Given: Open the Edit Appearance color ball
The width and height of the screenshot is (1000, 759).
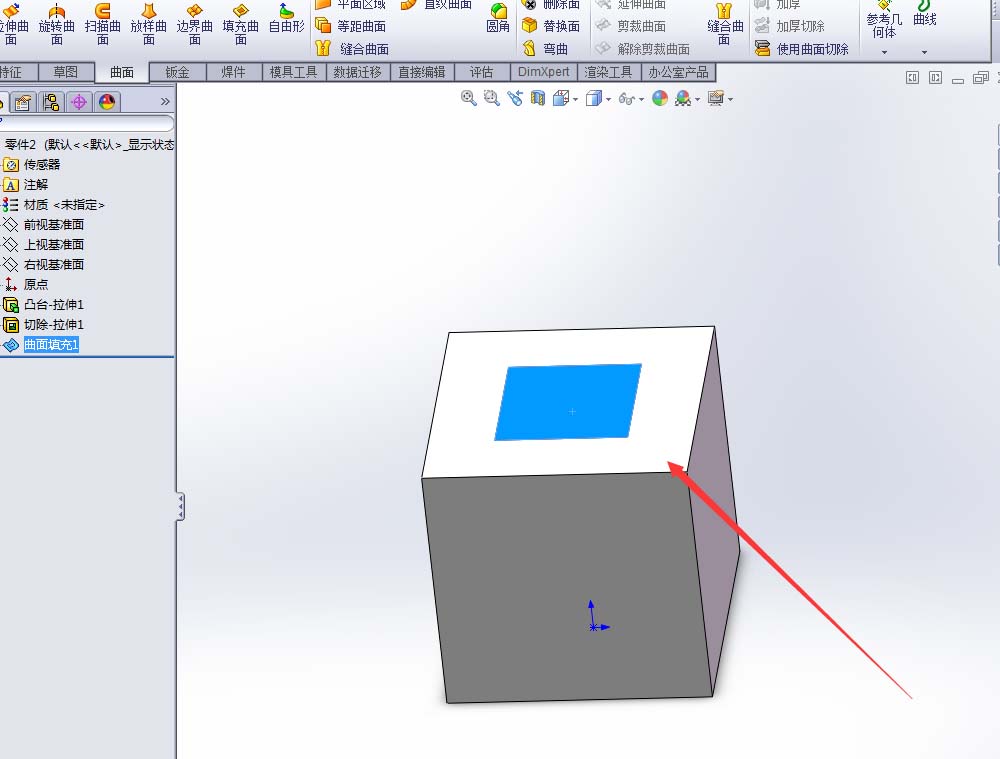Looking at the screenshot, I should click(660, 99).
